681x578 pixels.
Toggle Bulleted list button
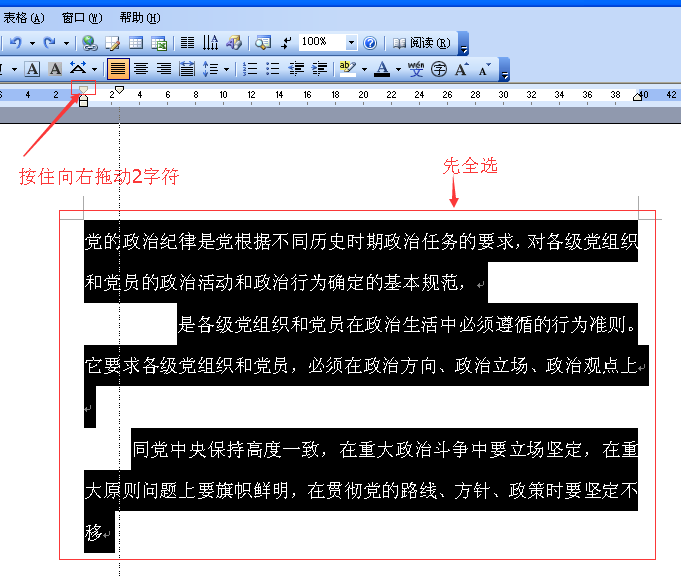tap(273, 69)
